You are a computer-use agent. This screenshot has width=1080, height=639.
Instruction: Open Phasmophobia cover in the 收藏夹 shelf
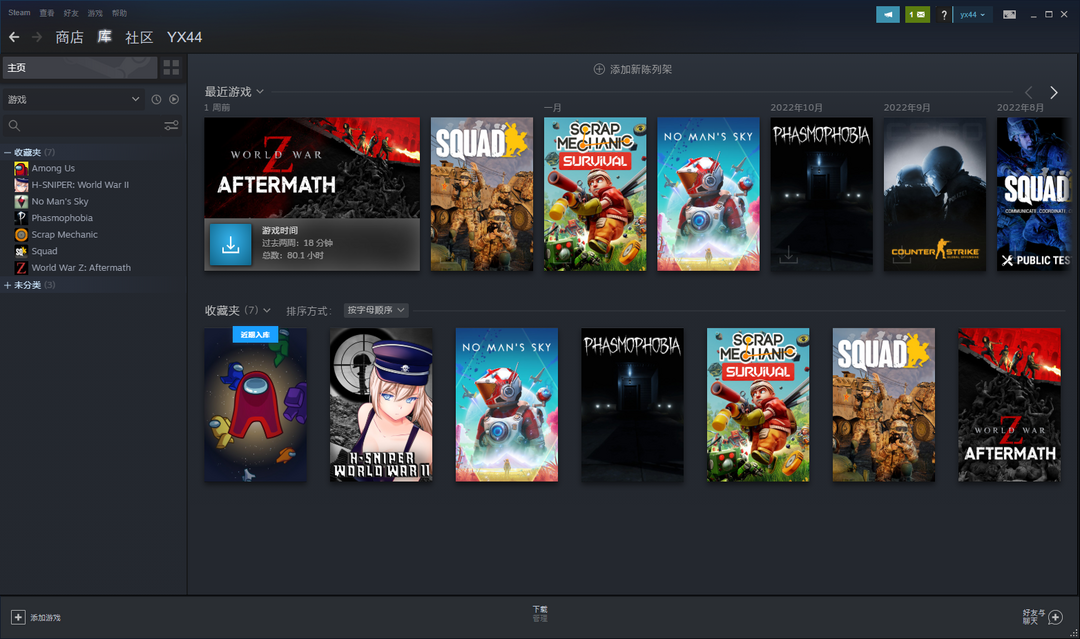pos(632,405)
